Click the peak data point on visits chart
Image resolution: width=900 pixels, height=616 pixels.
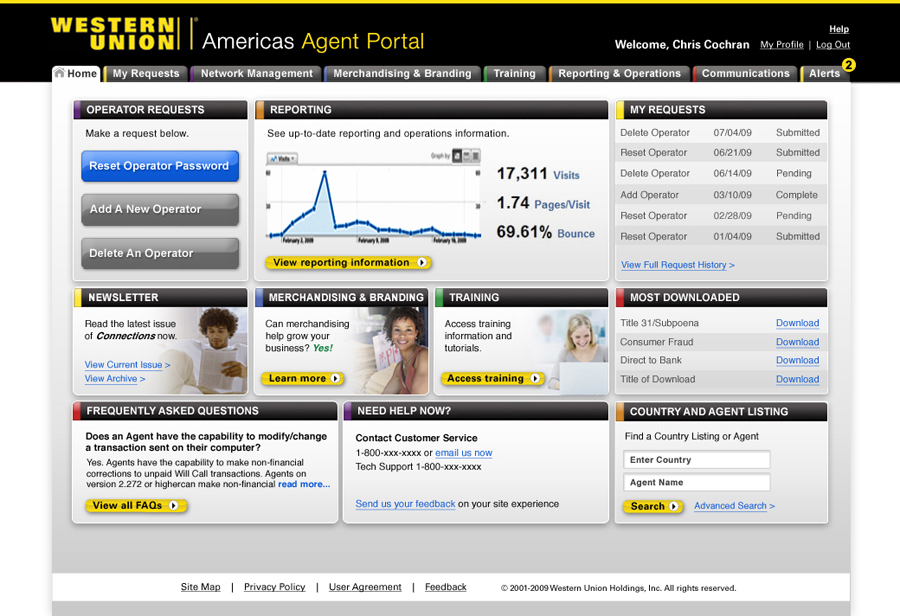click(x=325, y=172)
